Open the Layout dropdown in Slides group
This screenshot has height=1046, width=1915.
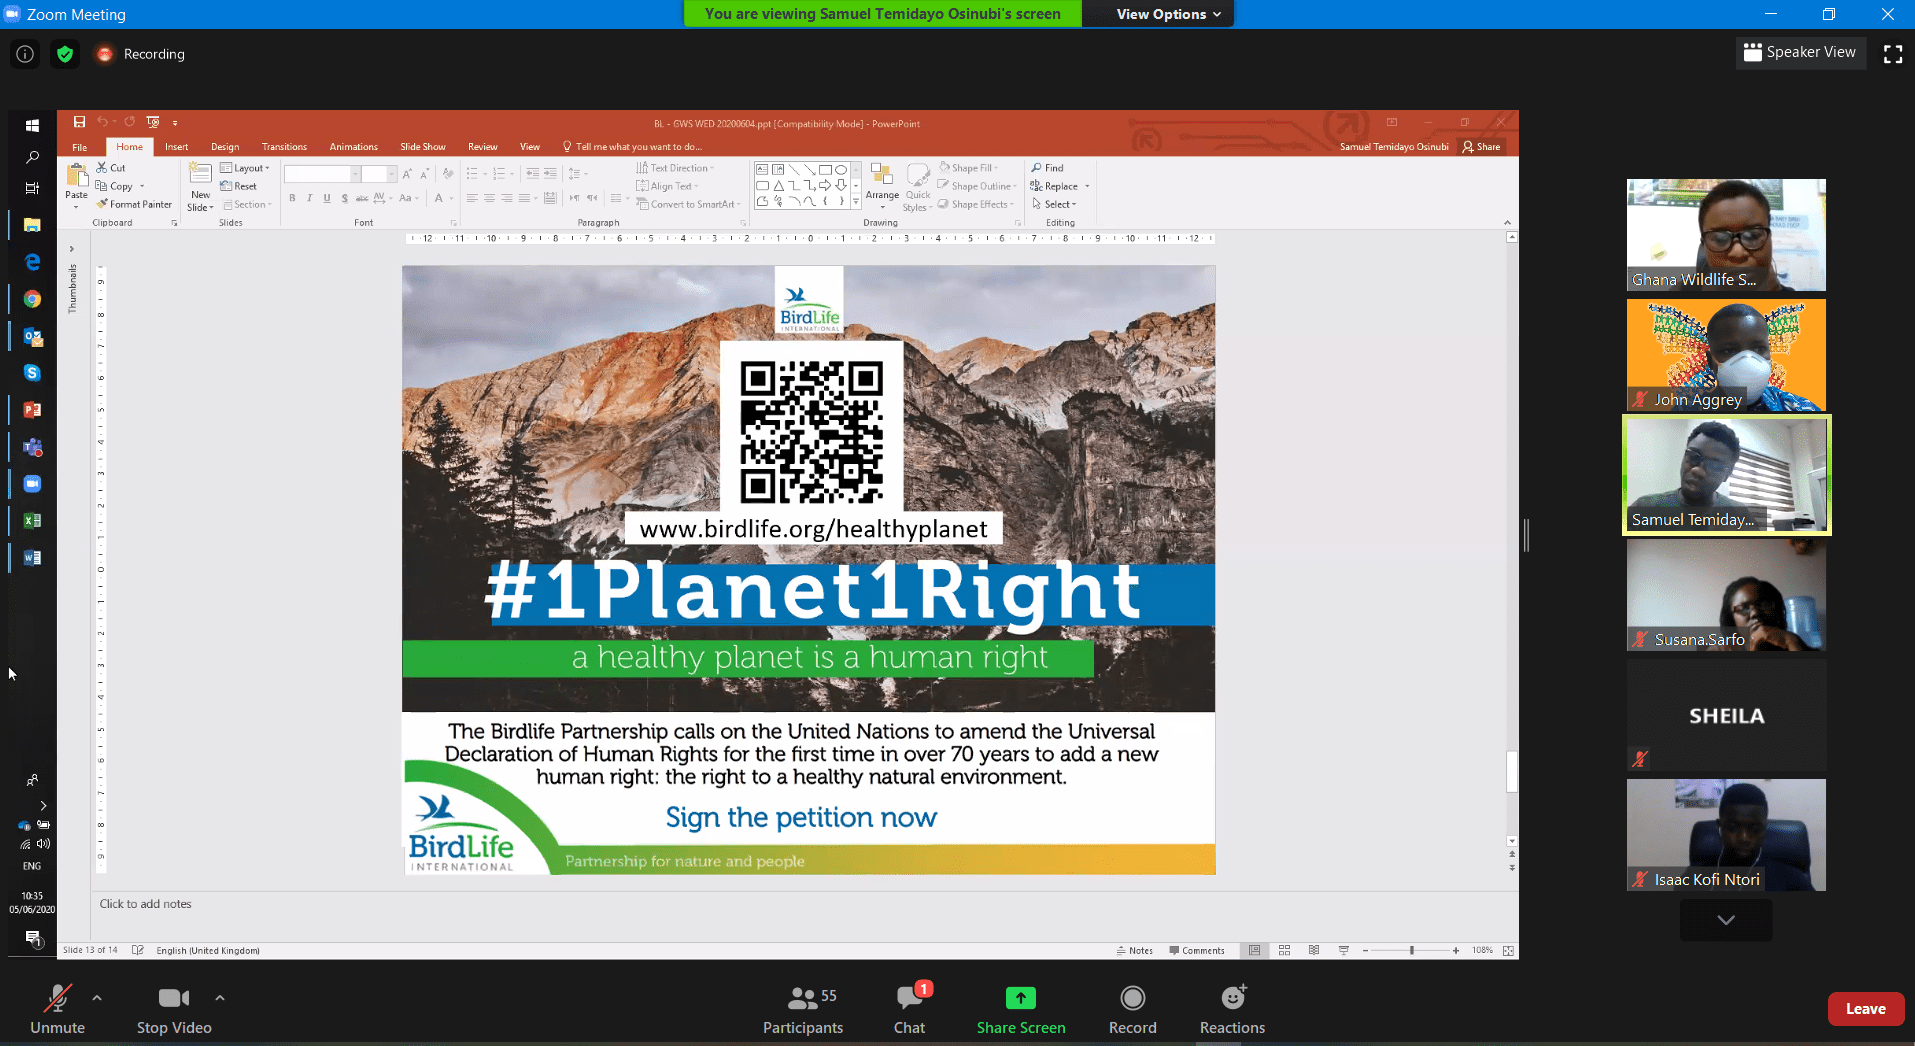(245, 168)
